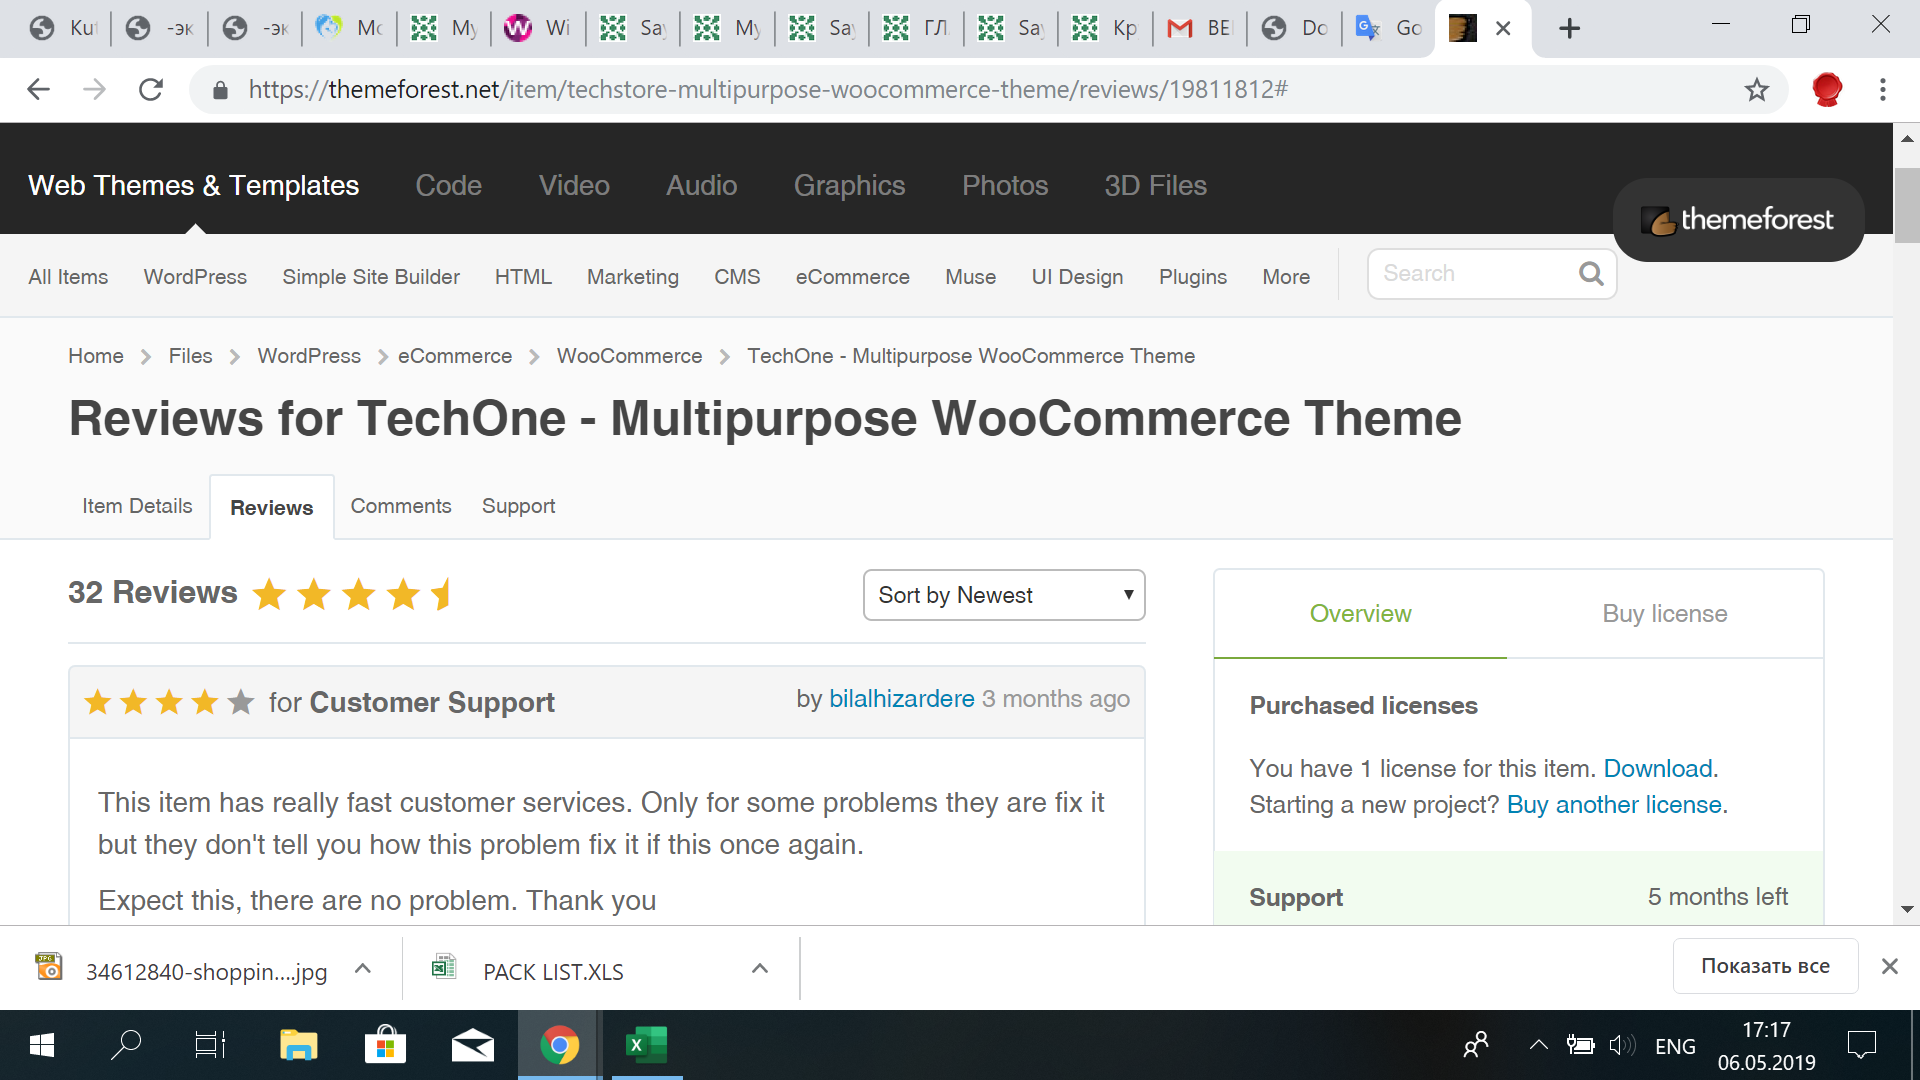Click the Chrome icon on the taskbar

(x=559, y=1045)
